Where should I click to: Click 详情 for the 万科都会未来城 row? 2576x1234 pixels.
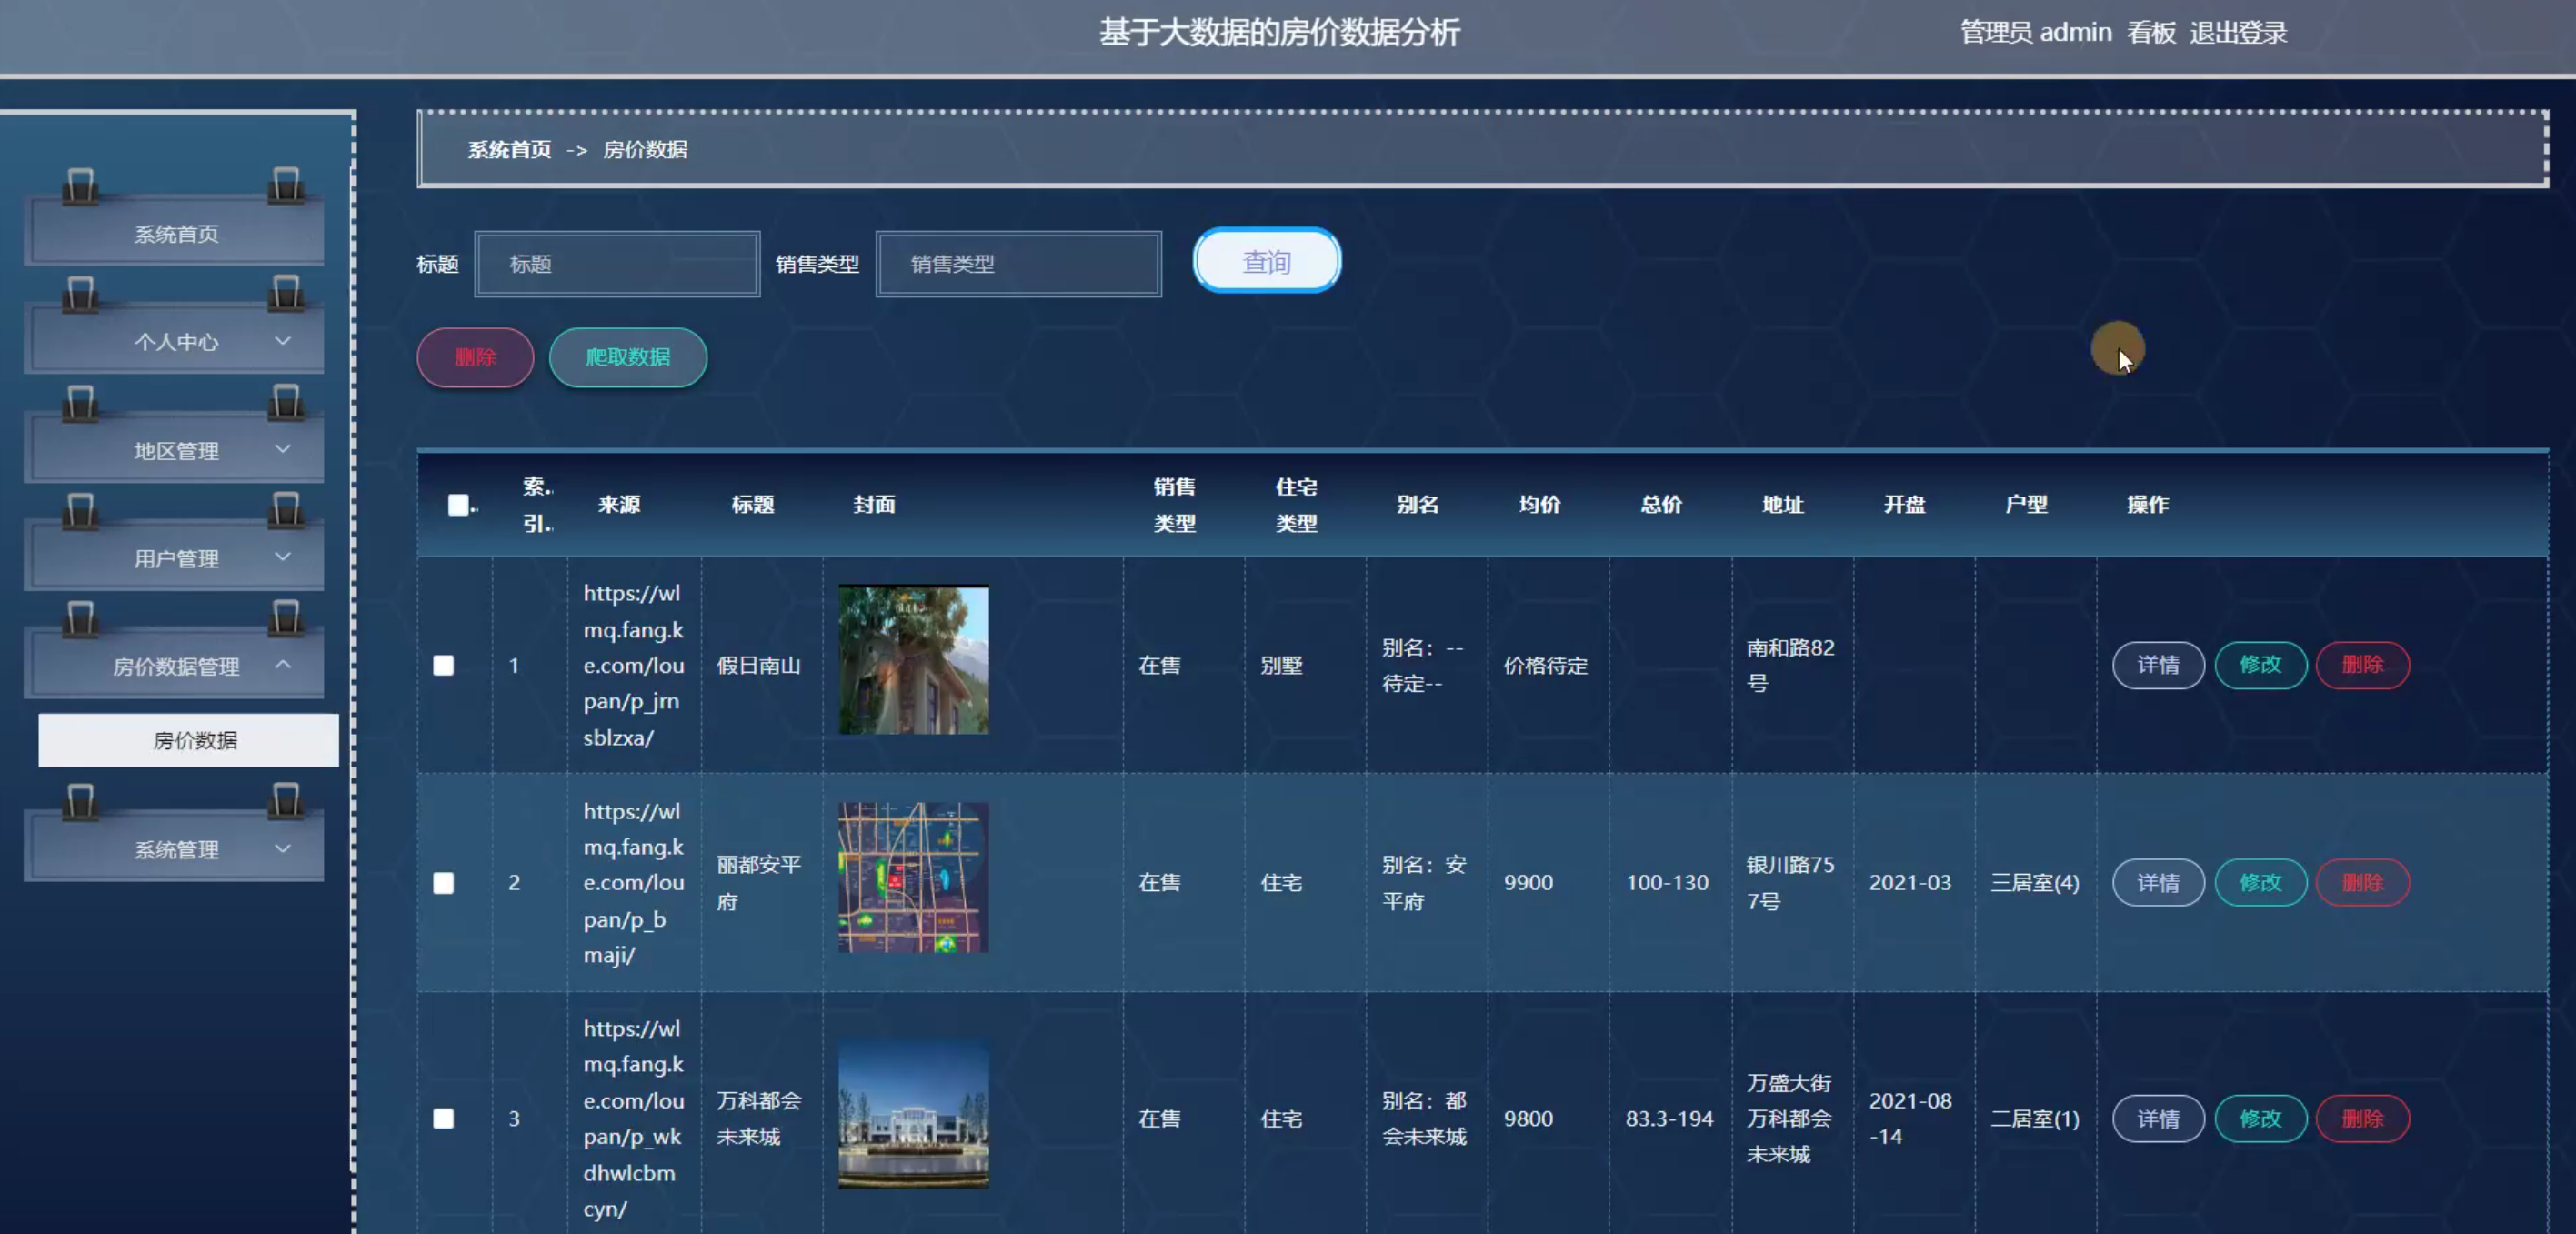(x=2158, y=1118)
